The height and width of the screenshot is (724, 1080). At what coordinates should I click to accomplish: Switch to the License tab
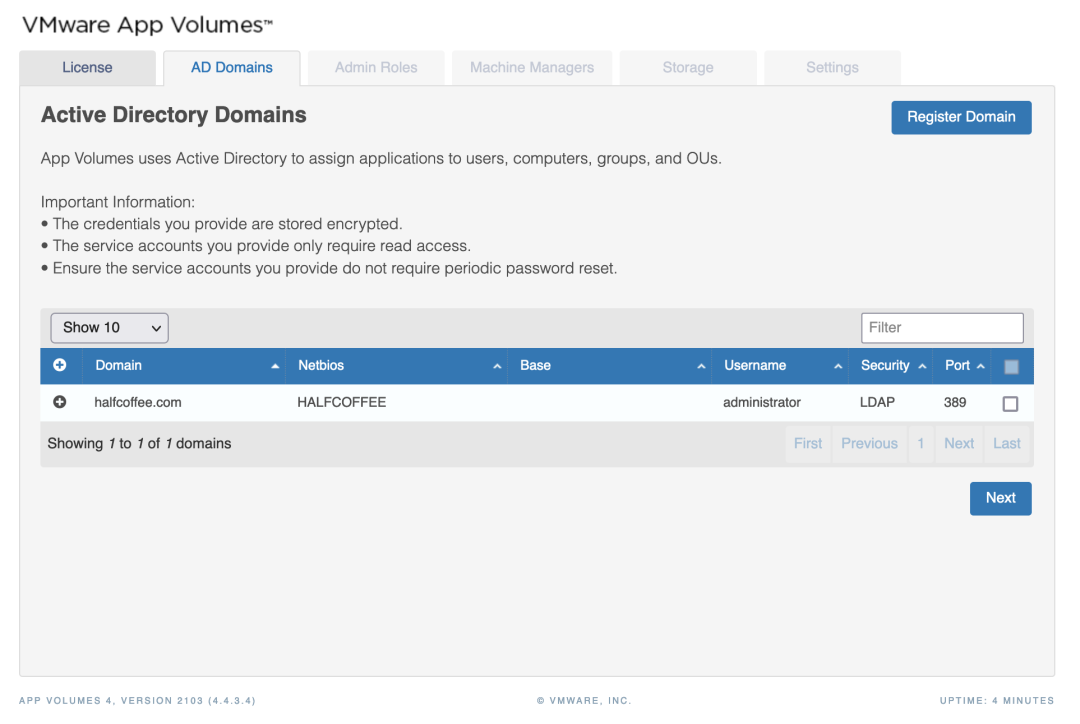click(x=87, y=68)
